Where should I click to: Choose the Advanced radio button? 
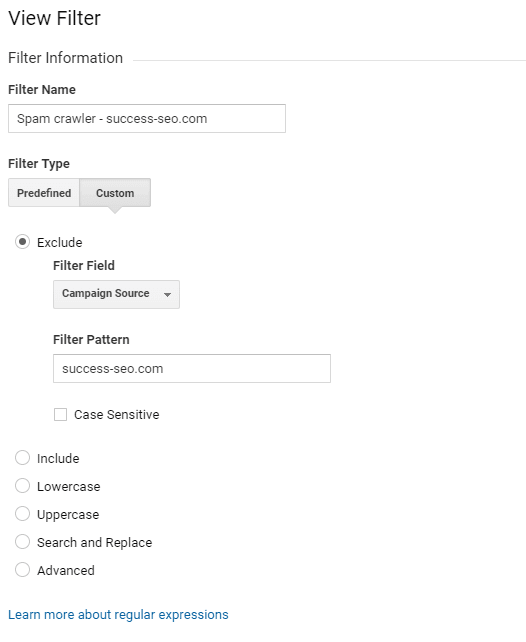tap(23, 570)
